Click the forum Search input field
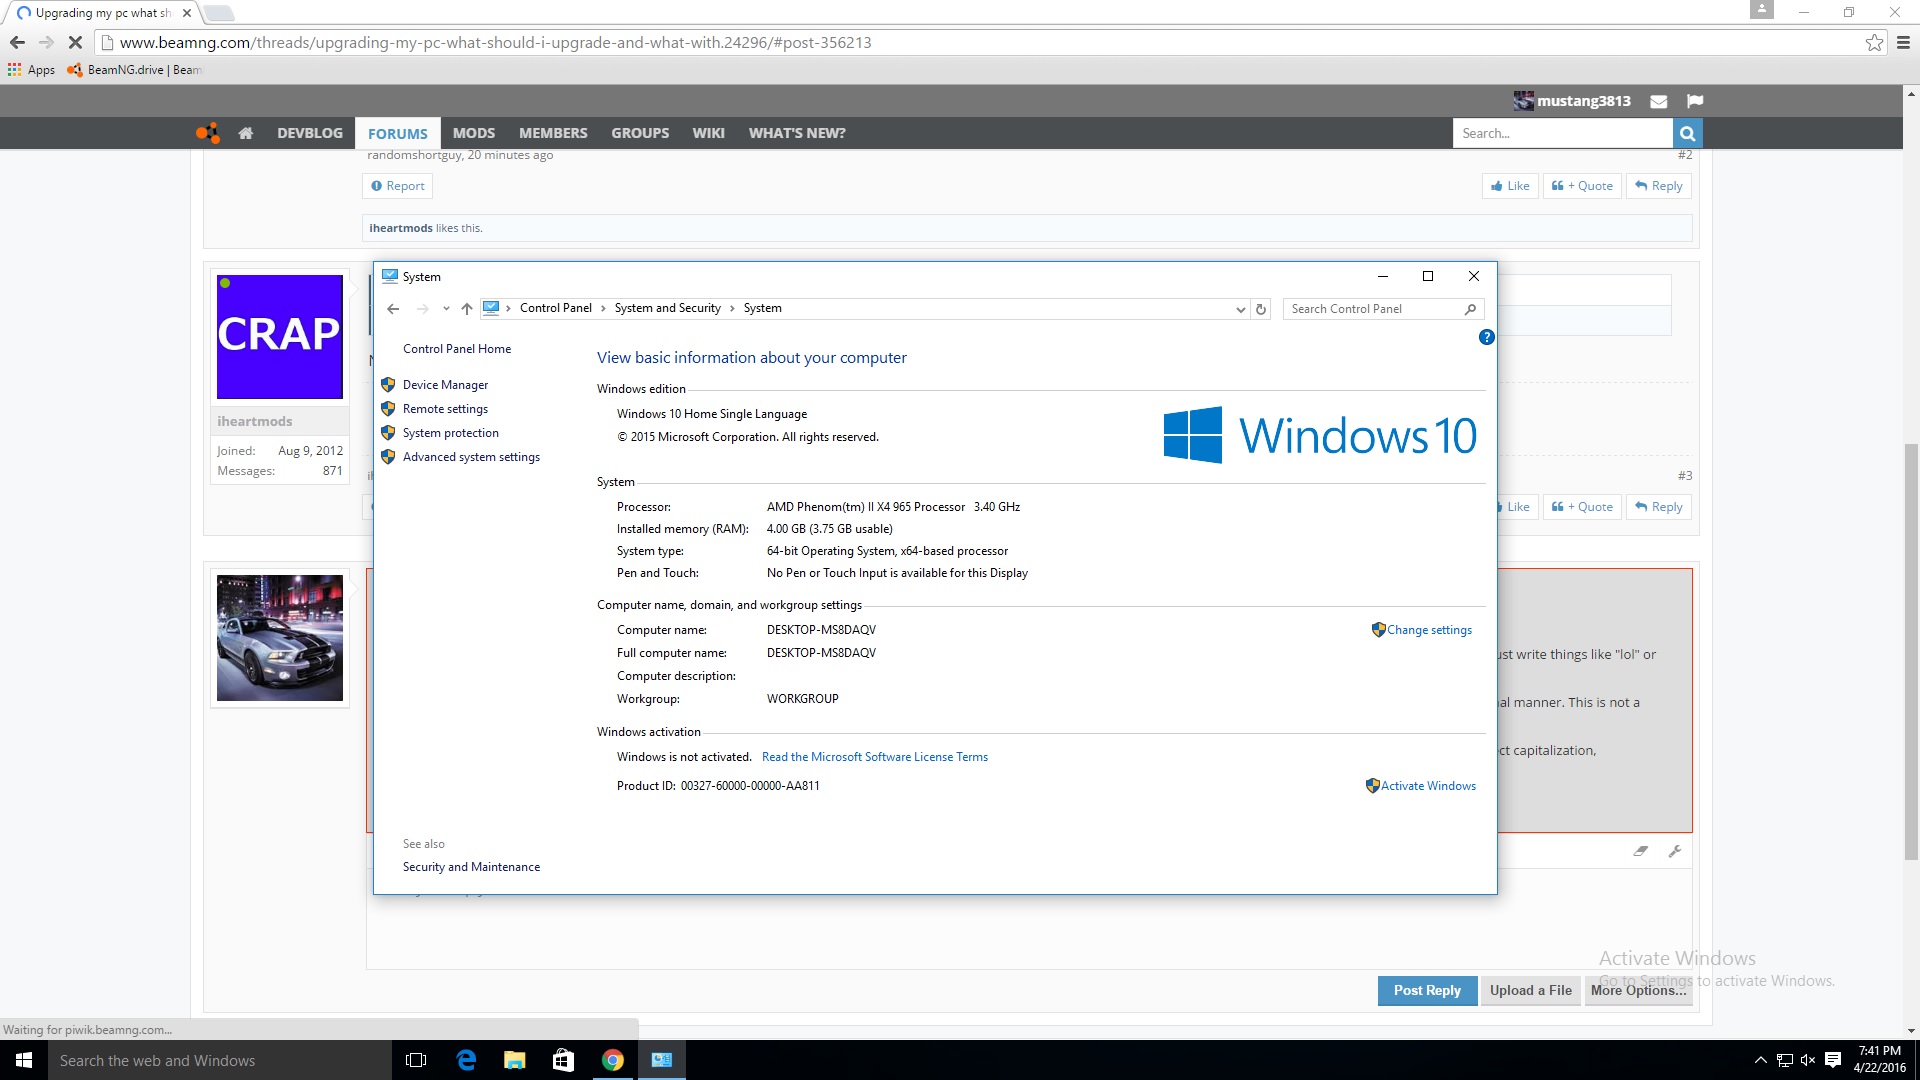 [1562, 133]
